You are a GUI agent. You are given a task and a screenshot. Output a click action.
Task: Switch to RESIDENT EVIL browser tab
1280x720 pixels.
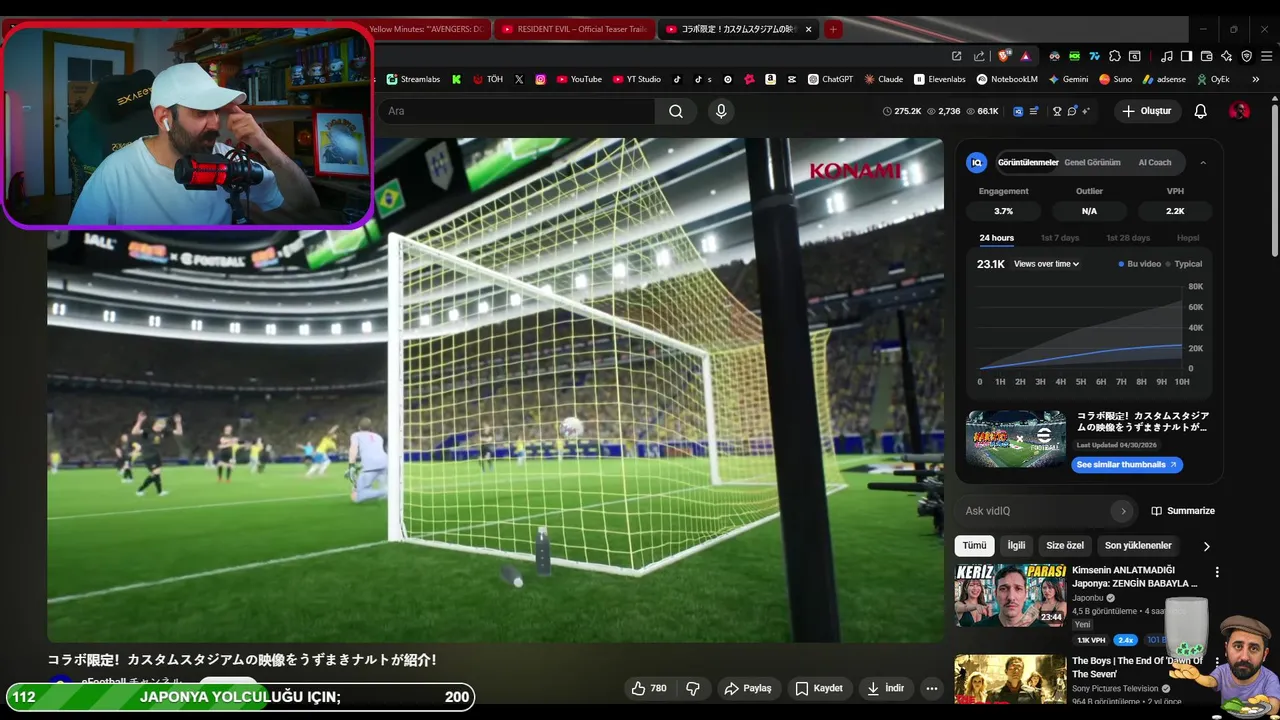574,29
